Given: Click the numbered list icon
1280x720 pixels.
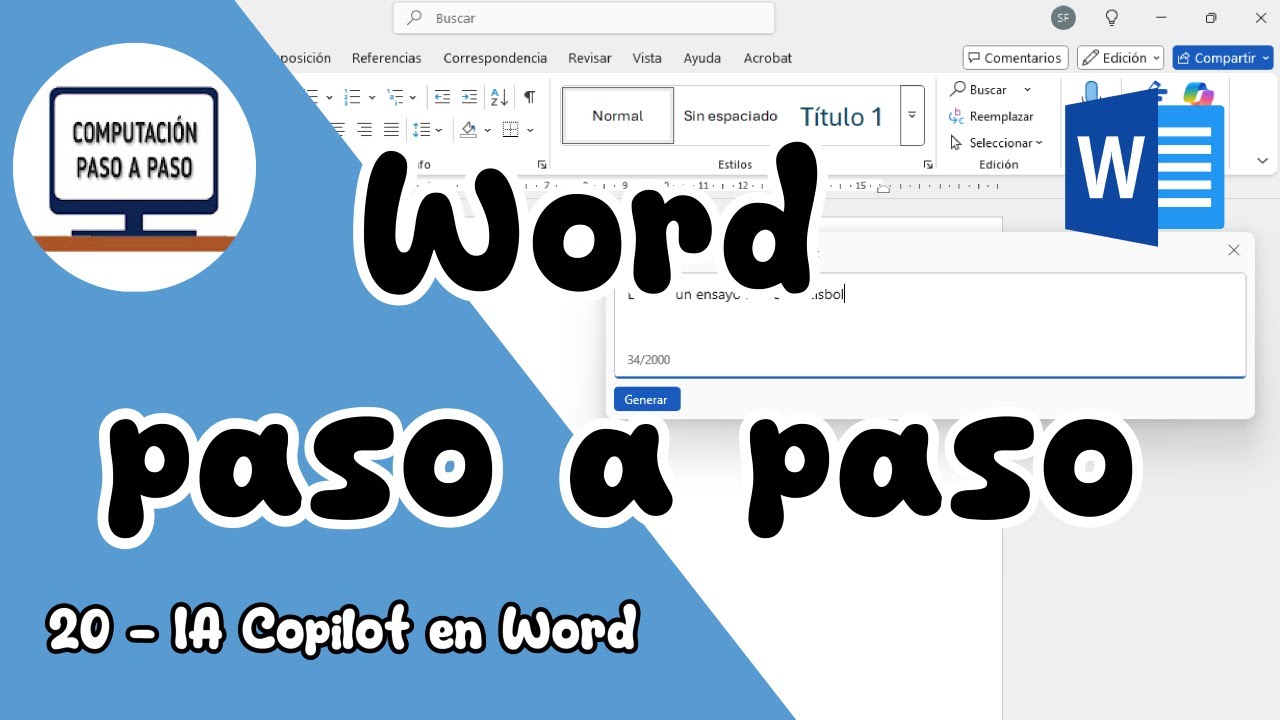Looking at the screenshot, I should tap(352, 97).
